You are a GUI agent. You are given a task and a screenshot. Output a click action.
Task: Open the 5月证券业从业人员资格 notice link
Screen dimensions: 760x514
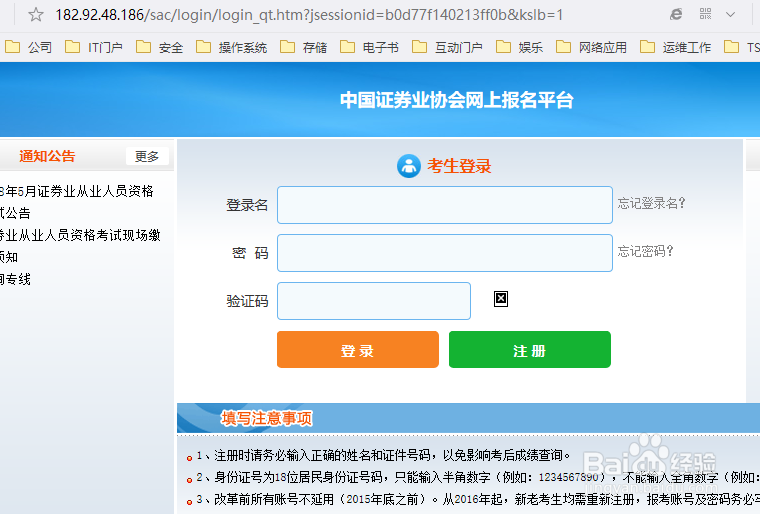coord(77,191)
